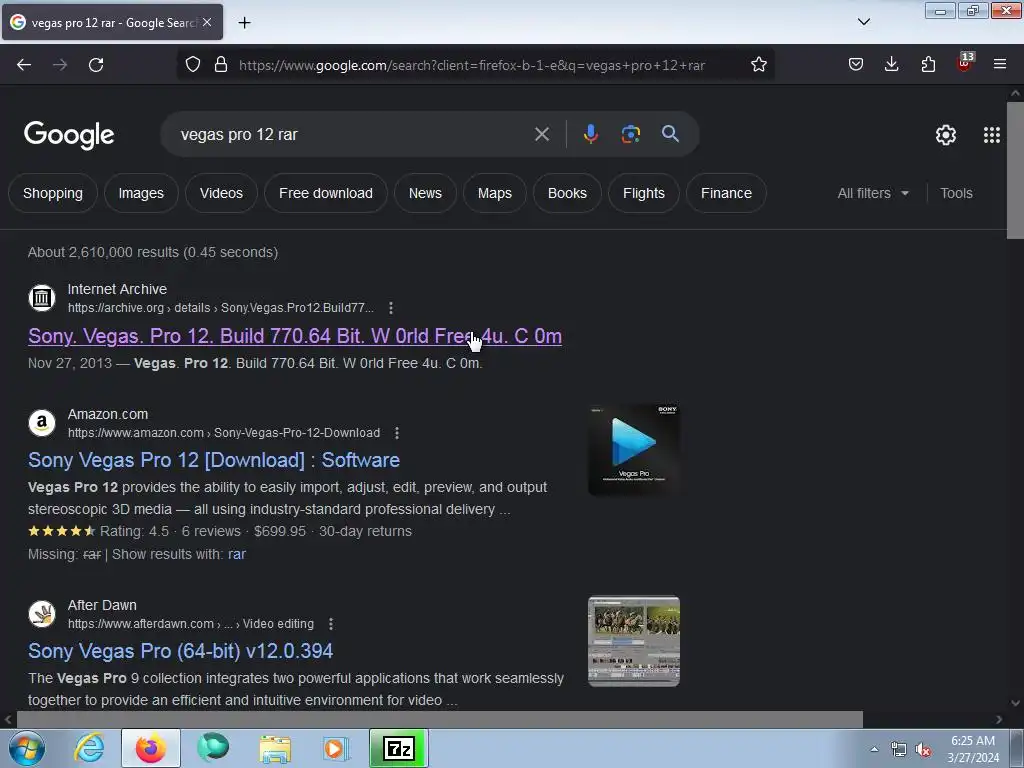Open After Dawn Sony Vegas Pro 64-bit link

click(180, 651)
